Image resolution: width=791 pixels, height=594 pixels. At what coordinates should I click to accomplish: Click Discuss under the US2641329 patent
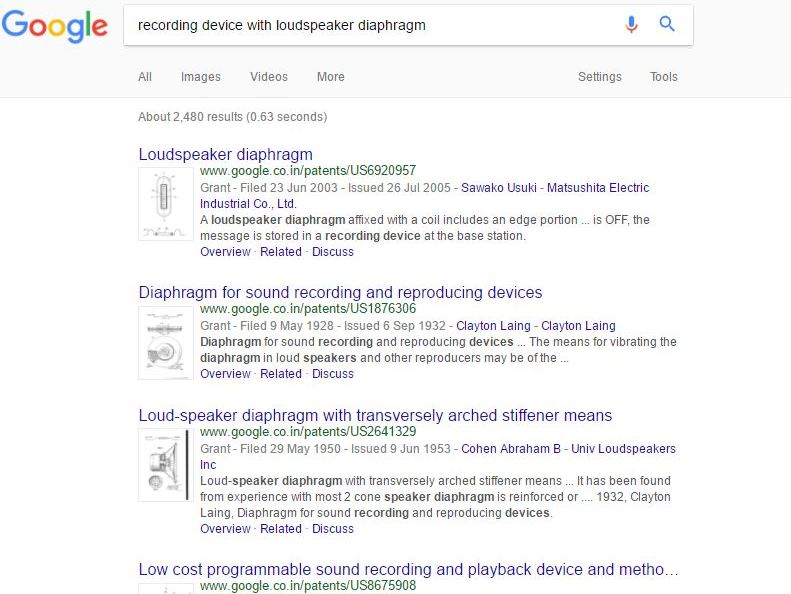[332, 529]
